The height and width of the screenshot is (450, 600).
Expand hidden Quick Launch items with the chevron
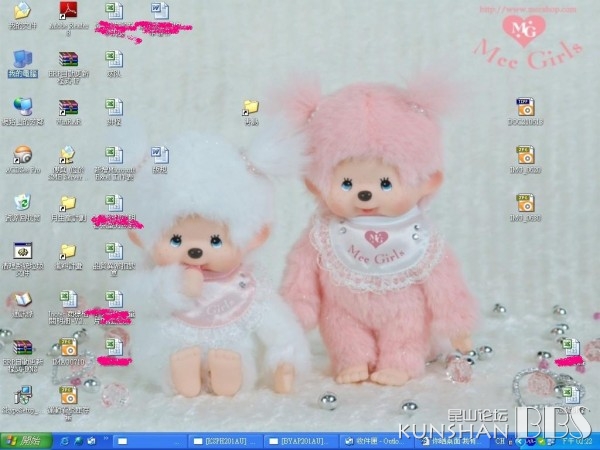[x=106, y=440]
